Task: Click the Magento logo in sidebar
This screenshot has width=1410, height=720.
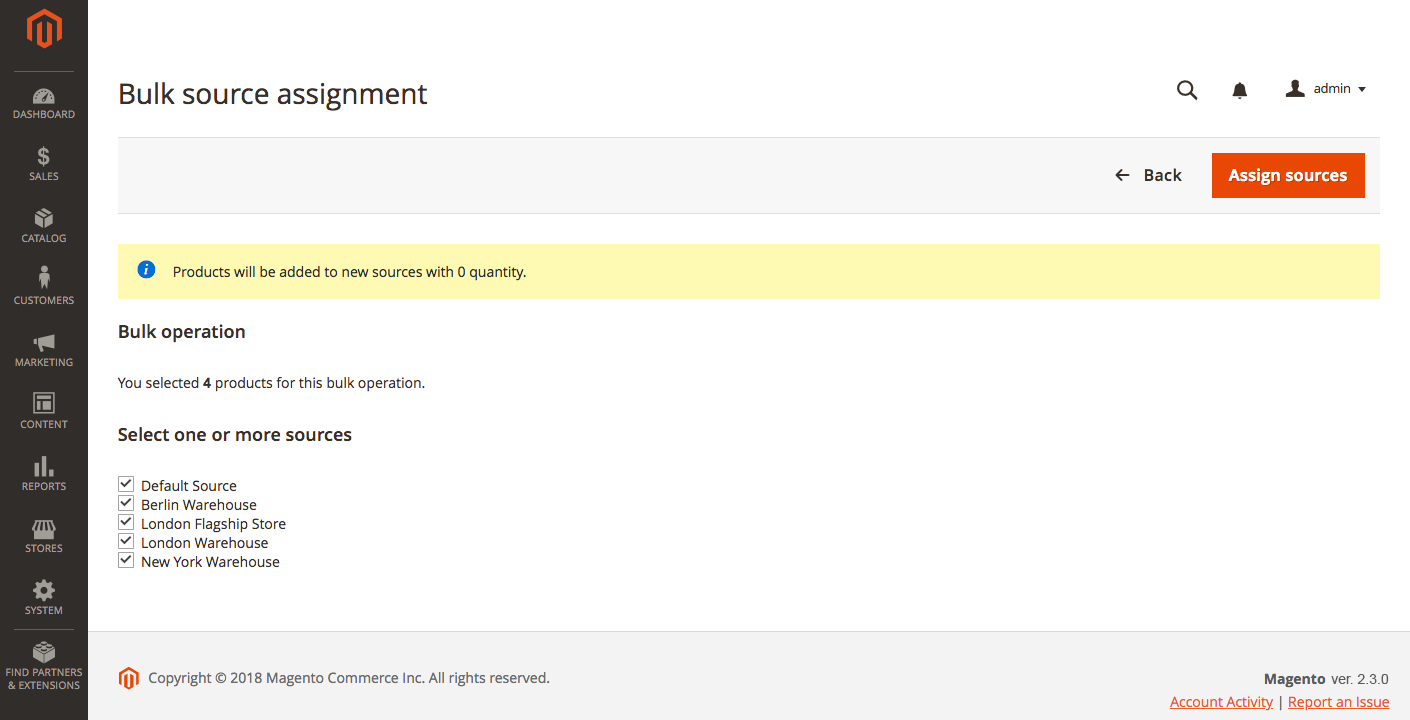Action: coord(44,29)
